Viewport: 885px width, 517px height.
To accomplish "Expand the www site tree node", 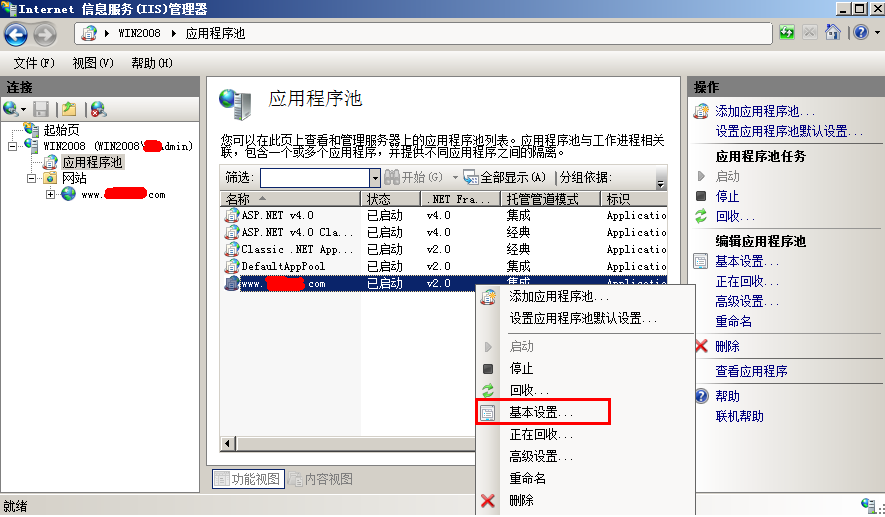I will (50, 195).
